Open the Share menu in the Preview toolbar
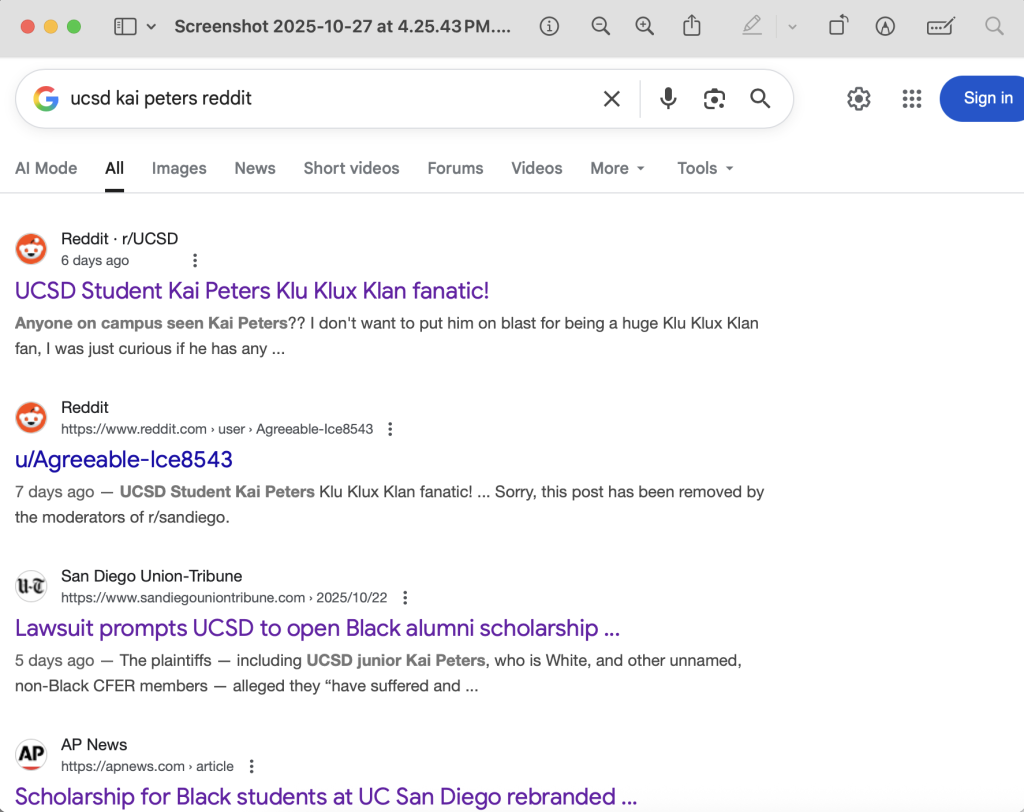This screenshot has width=1024, height=812. coord(691,27)
